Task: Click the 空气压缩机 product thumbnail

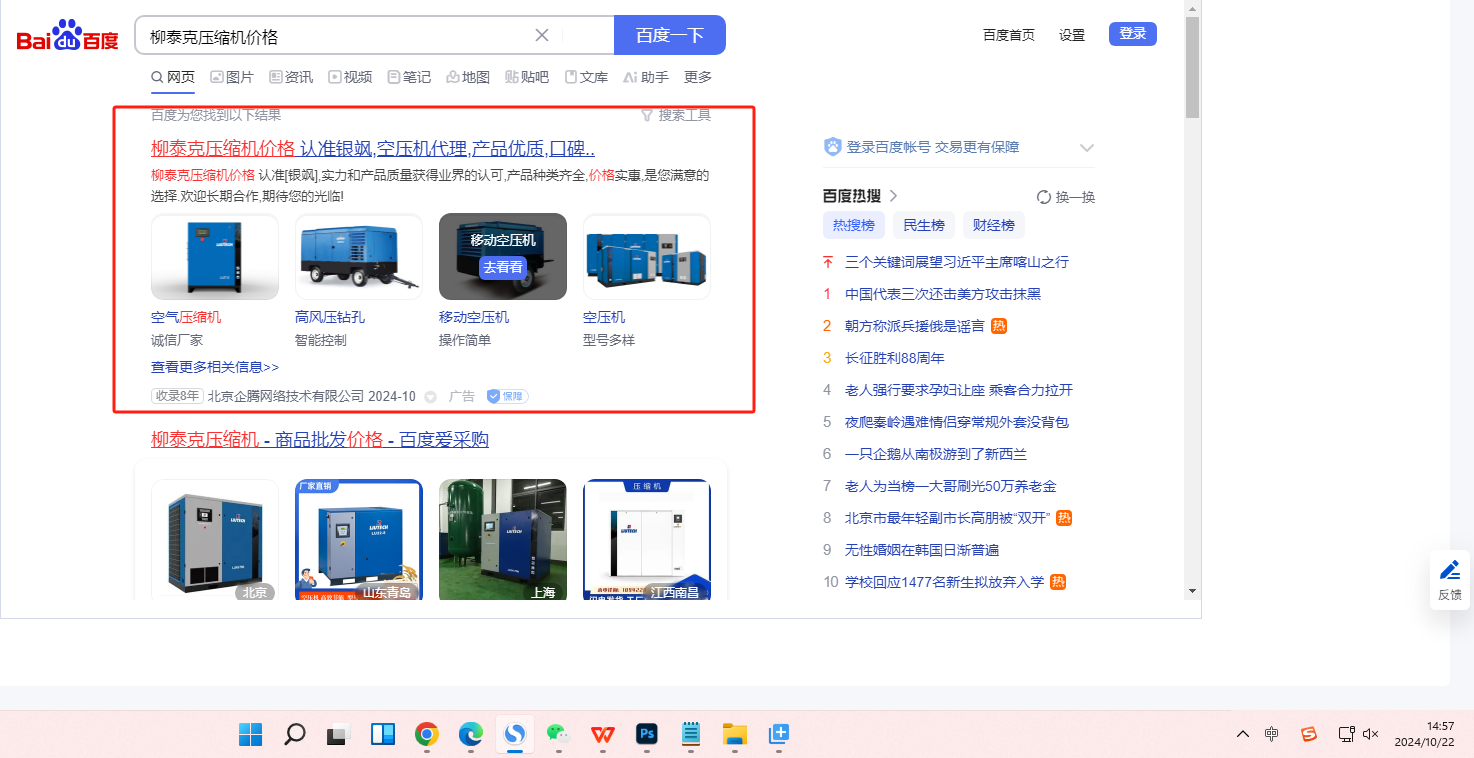Action: [215, 257]
